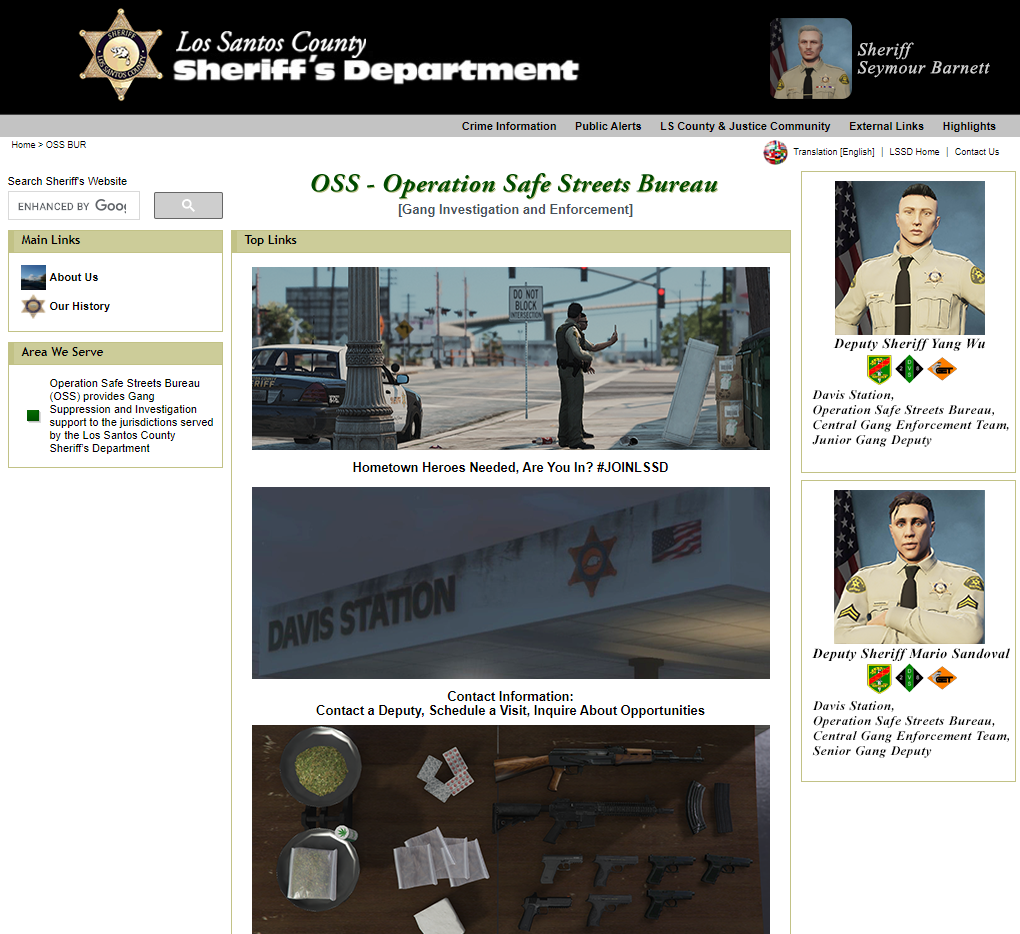Click the magnifier search button
This screenshot has height=934, width=1020.
tap(188, 206)
